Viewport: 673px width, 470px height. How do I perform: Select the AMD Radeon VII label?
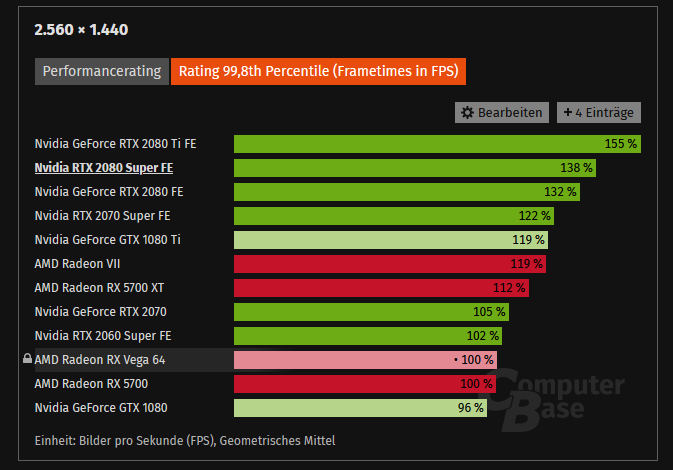click(77, 264)
